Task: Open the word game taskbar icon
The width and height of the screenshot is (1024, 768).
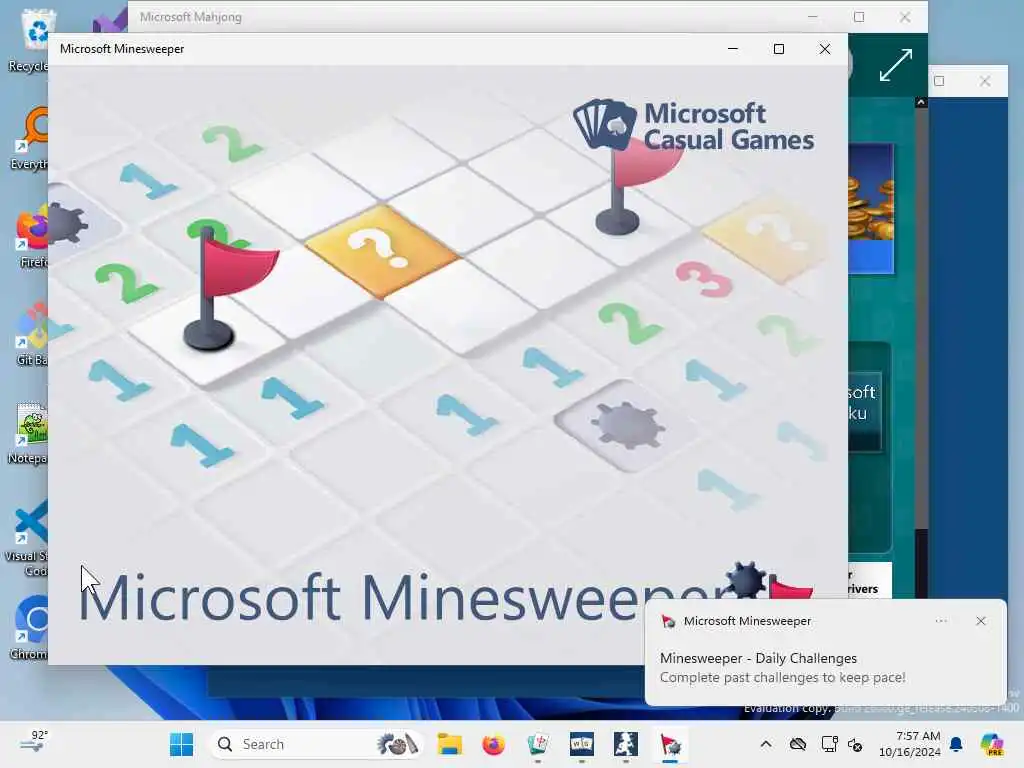Action: tap(582, 744)
